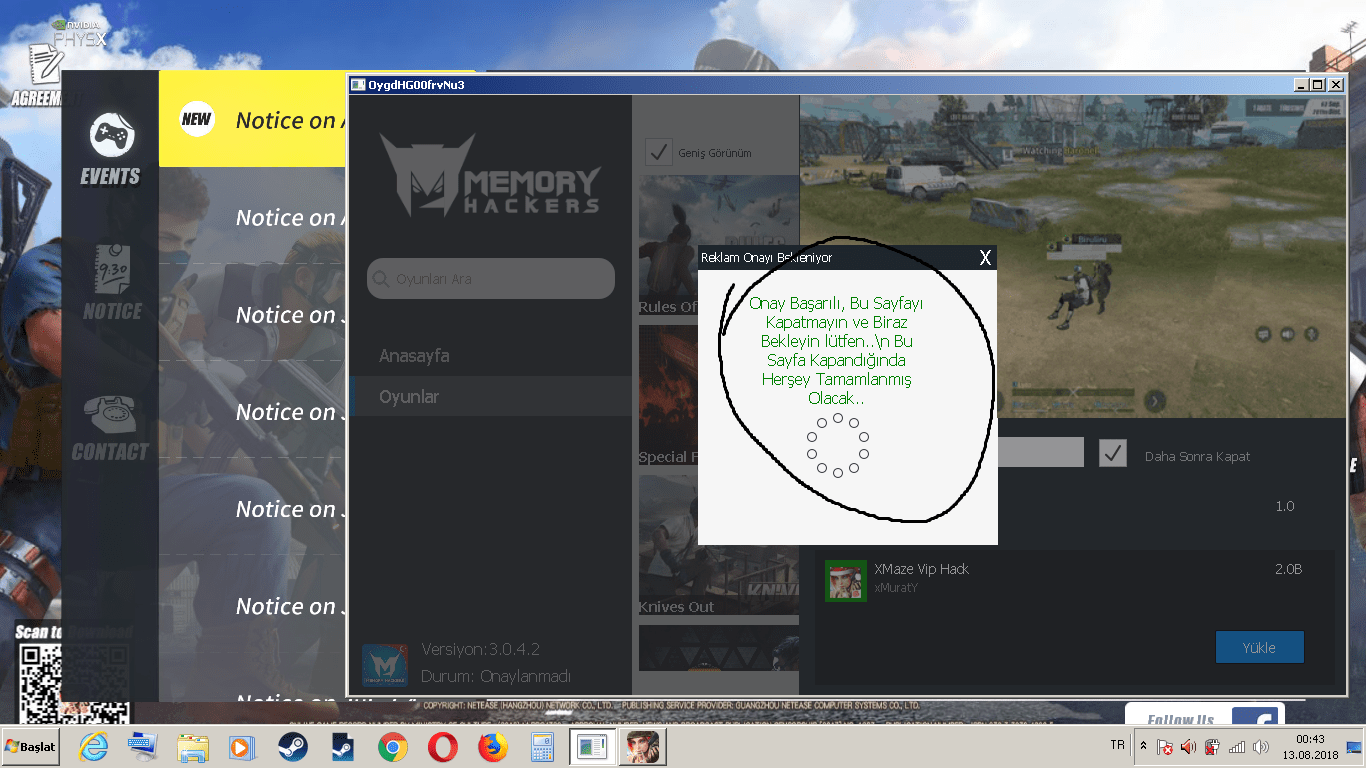Click the QR code in launcher
1366x768 pixels.
[x=74, y=684]
